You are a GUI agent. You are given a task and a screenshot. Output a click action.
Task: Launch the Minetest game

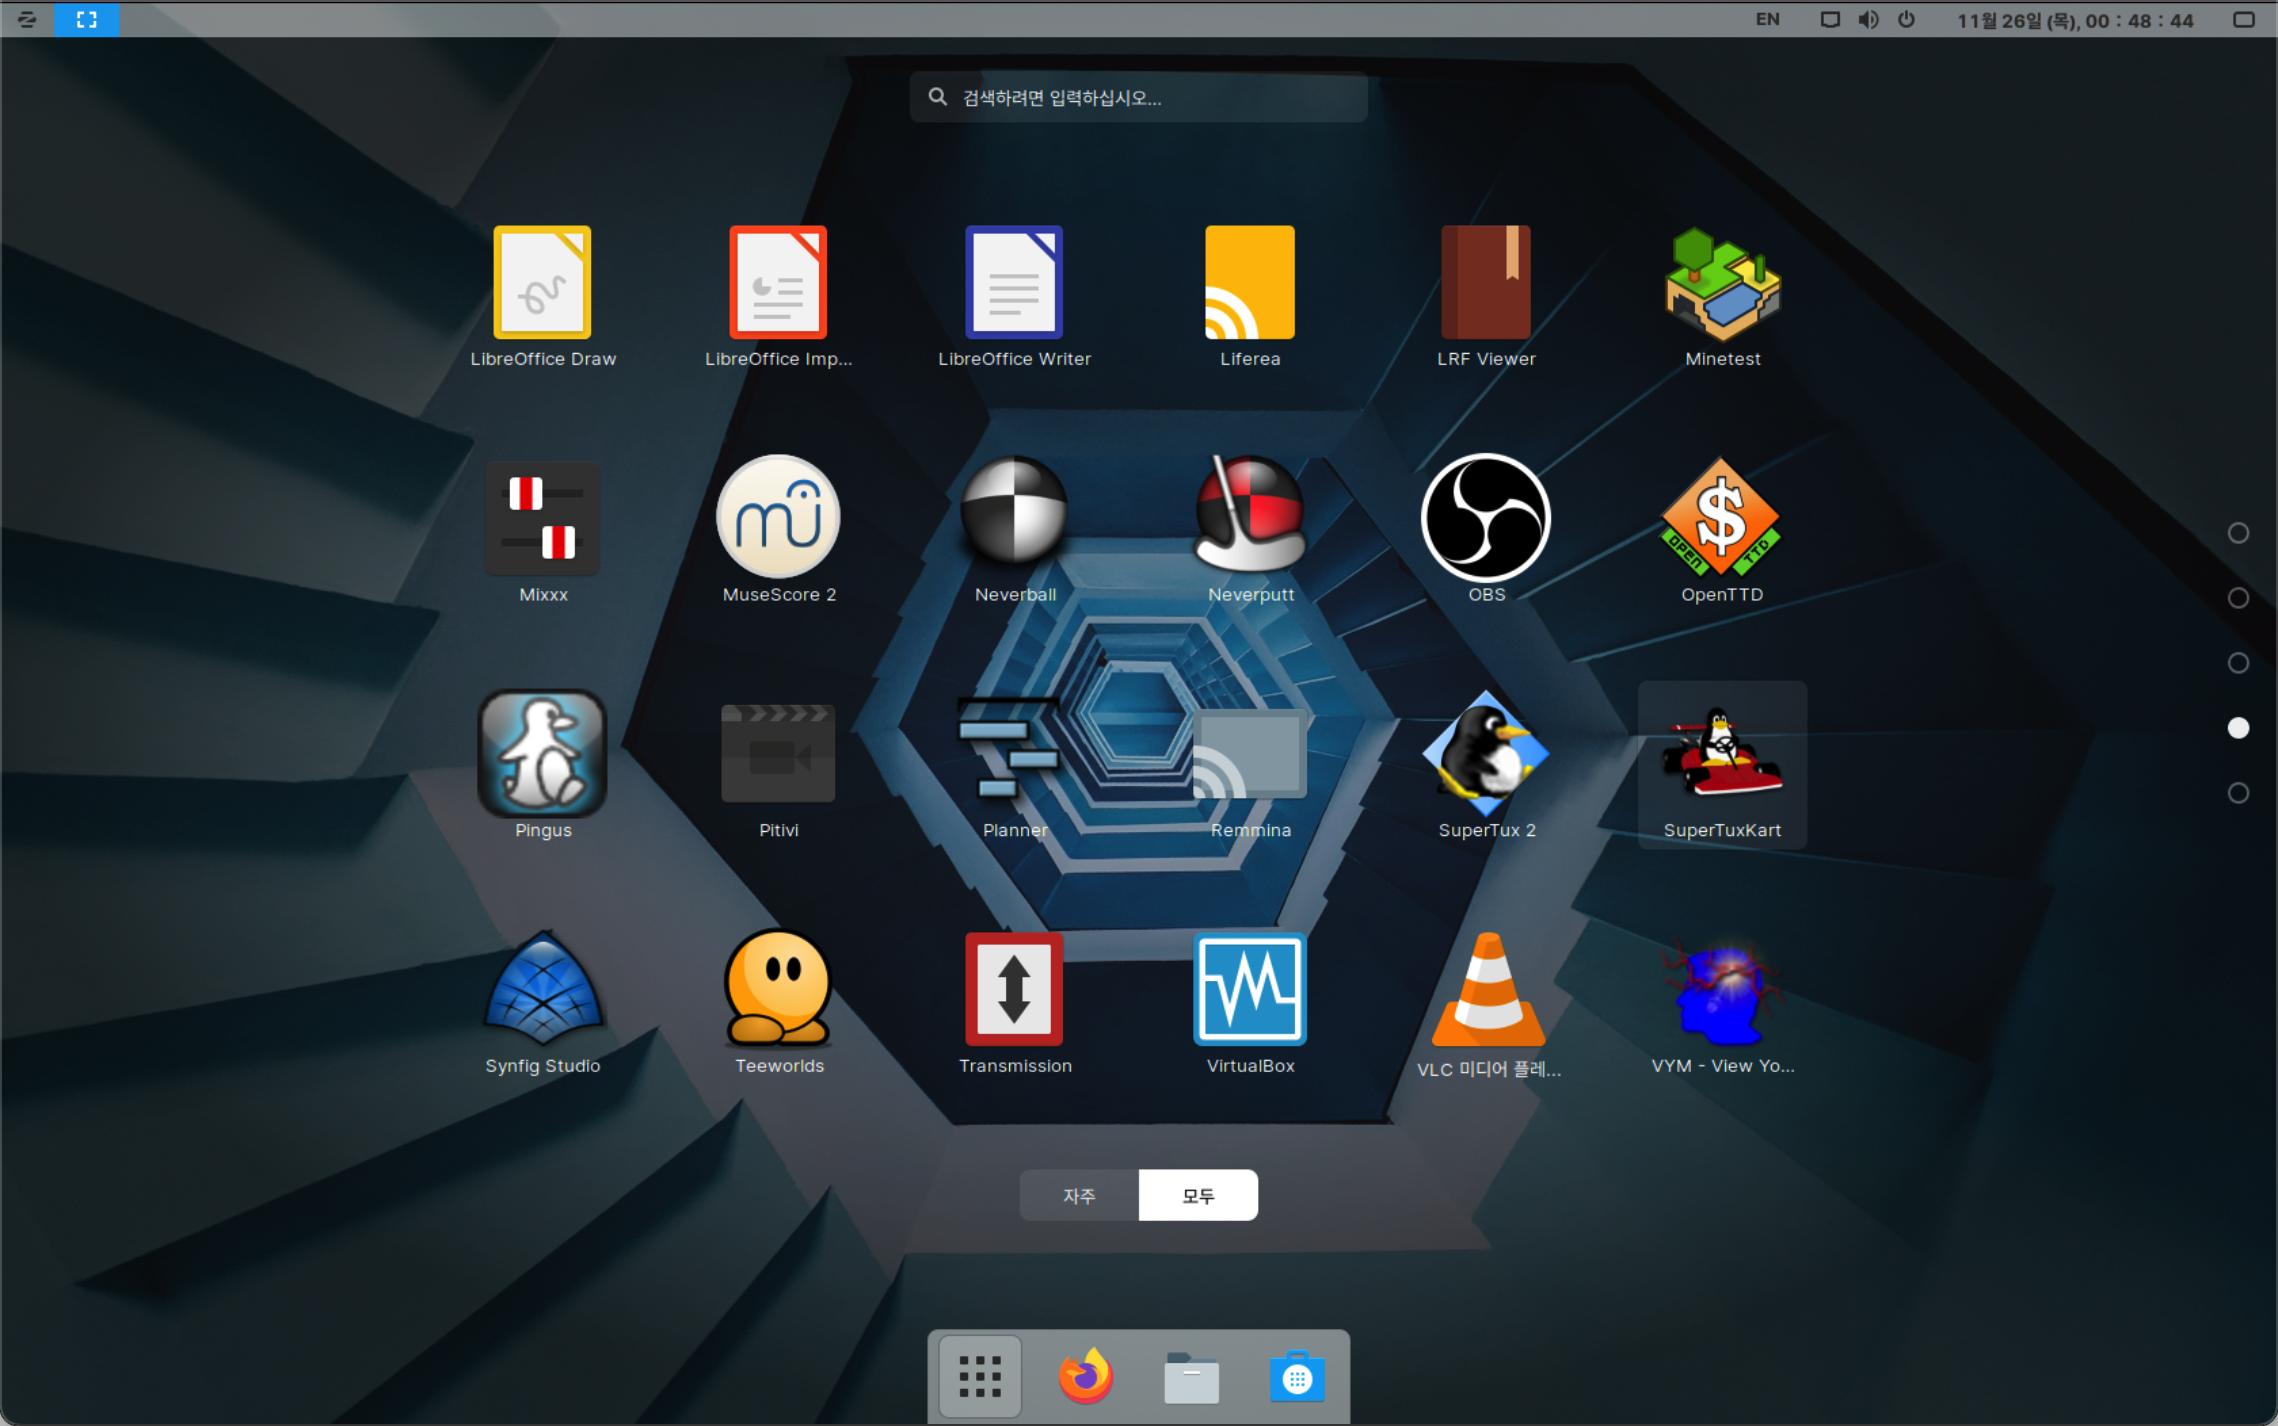[x=1722, y=296]
